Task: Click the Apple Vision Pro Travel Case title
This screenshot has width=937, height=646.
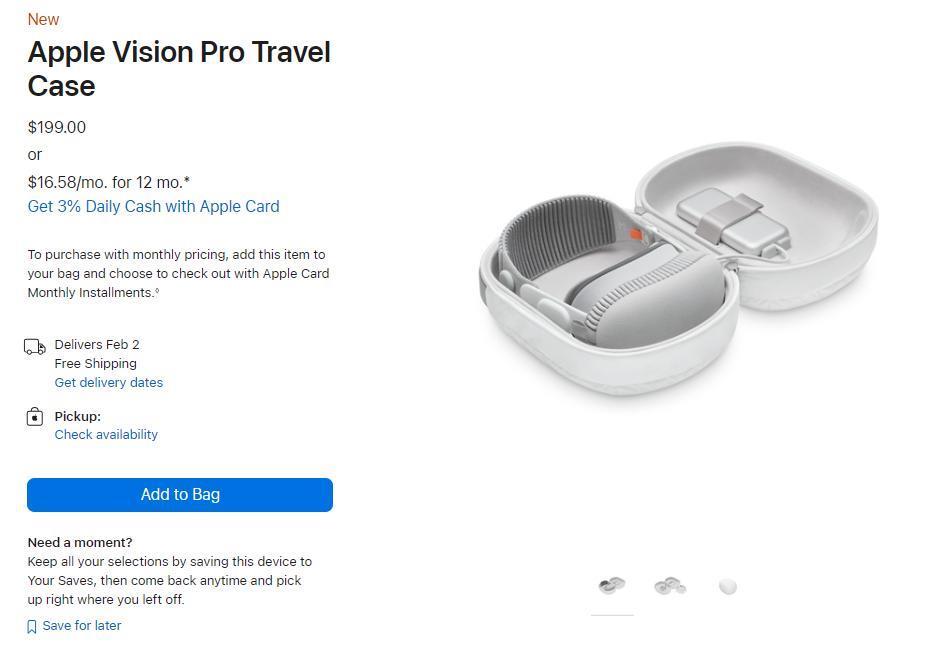Action: (x=179, y=68)
